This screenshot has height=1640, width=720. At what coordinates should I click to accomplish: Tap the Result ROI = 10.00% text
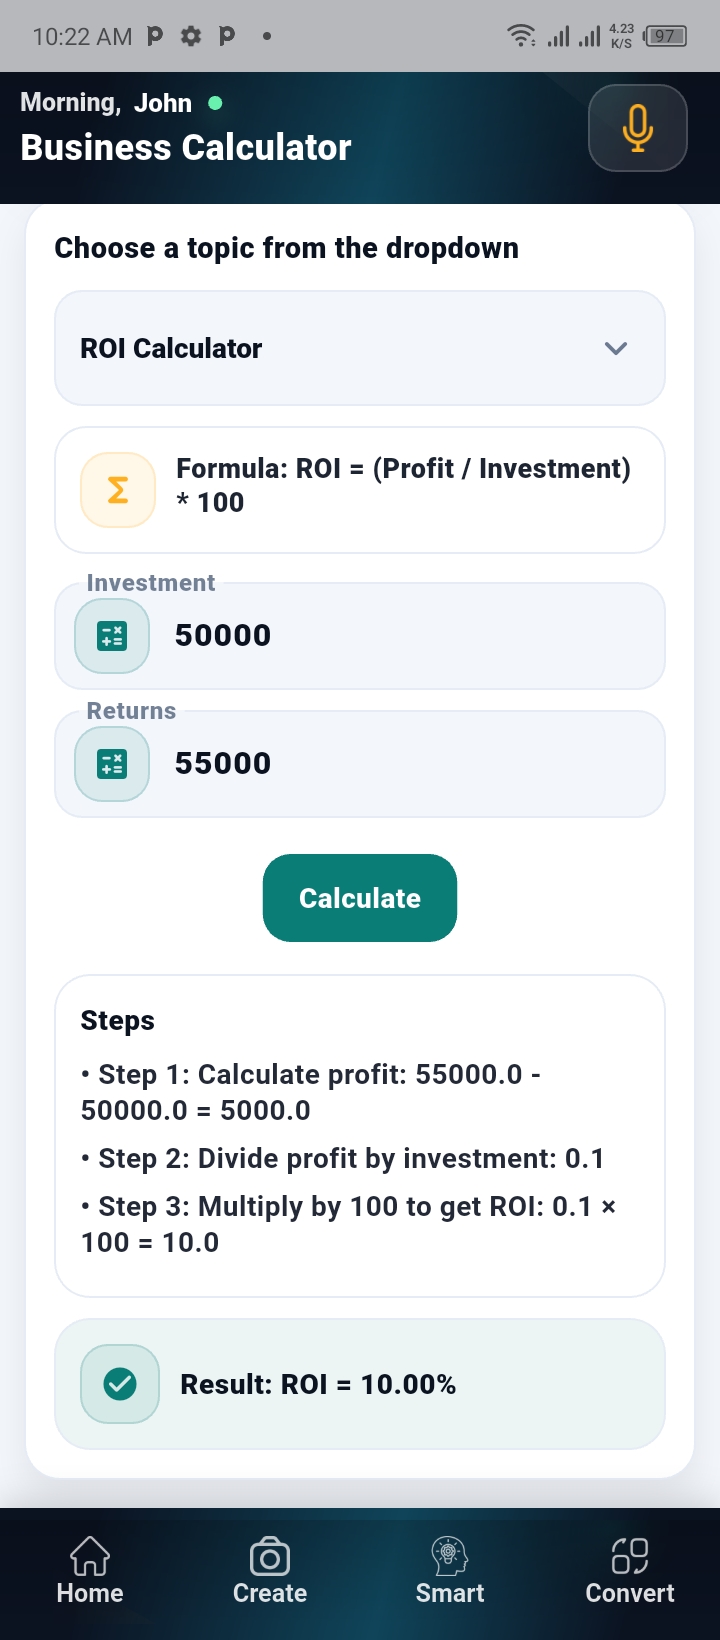click(x=318, y=1384)
